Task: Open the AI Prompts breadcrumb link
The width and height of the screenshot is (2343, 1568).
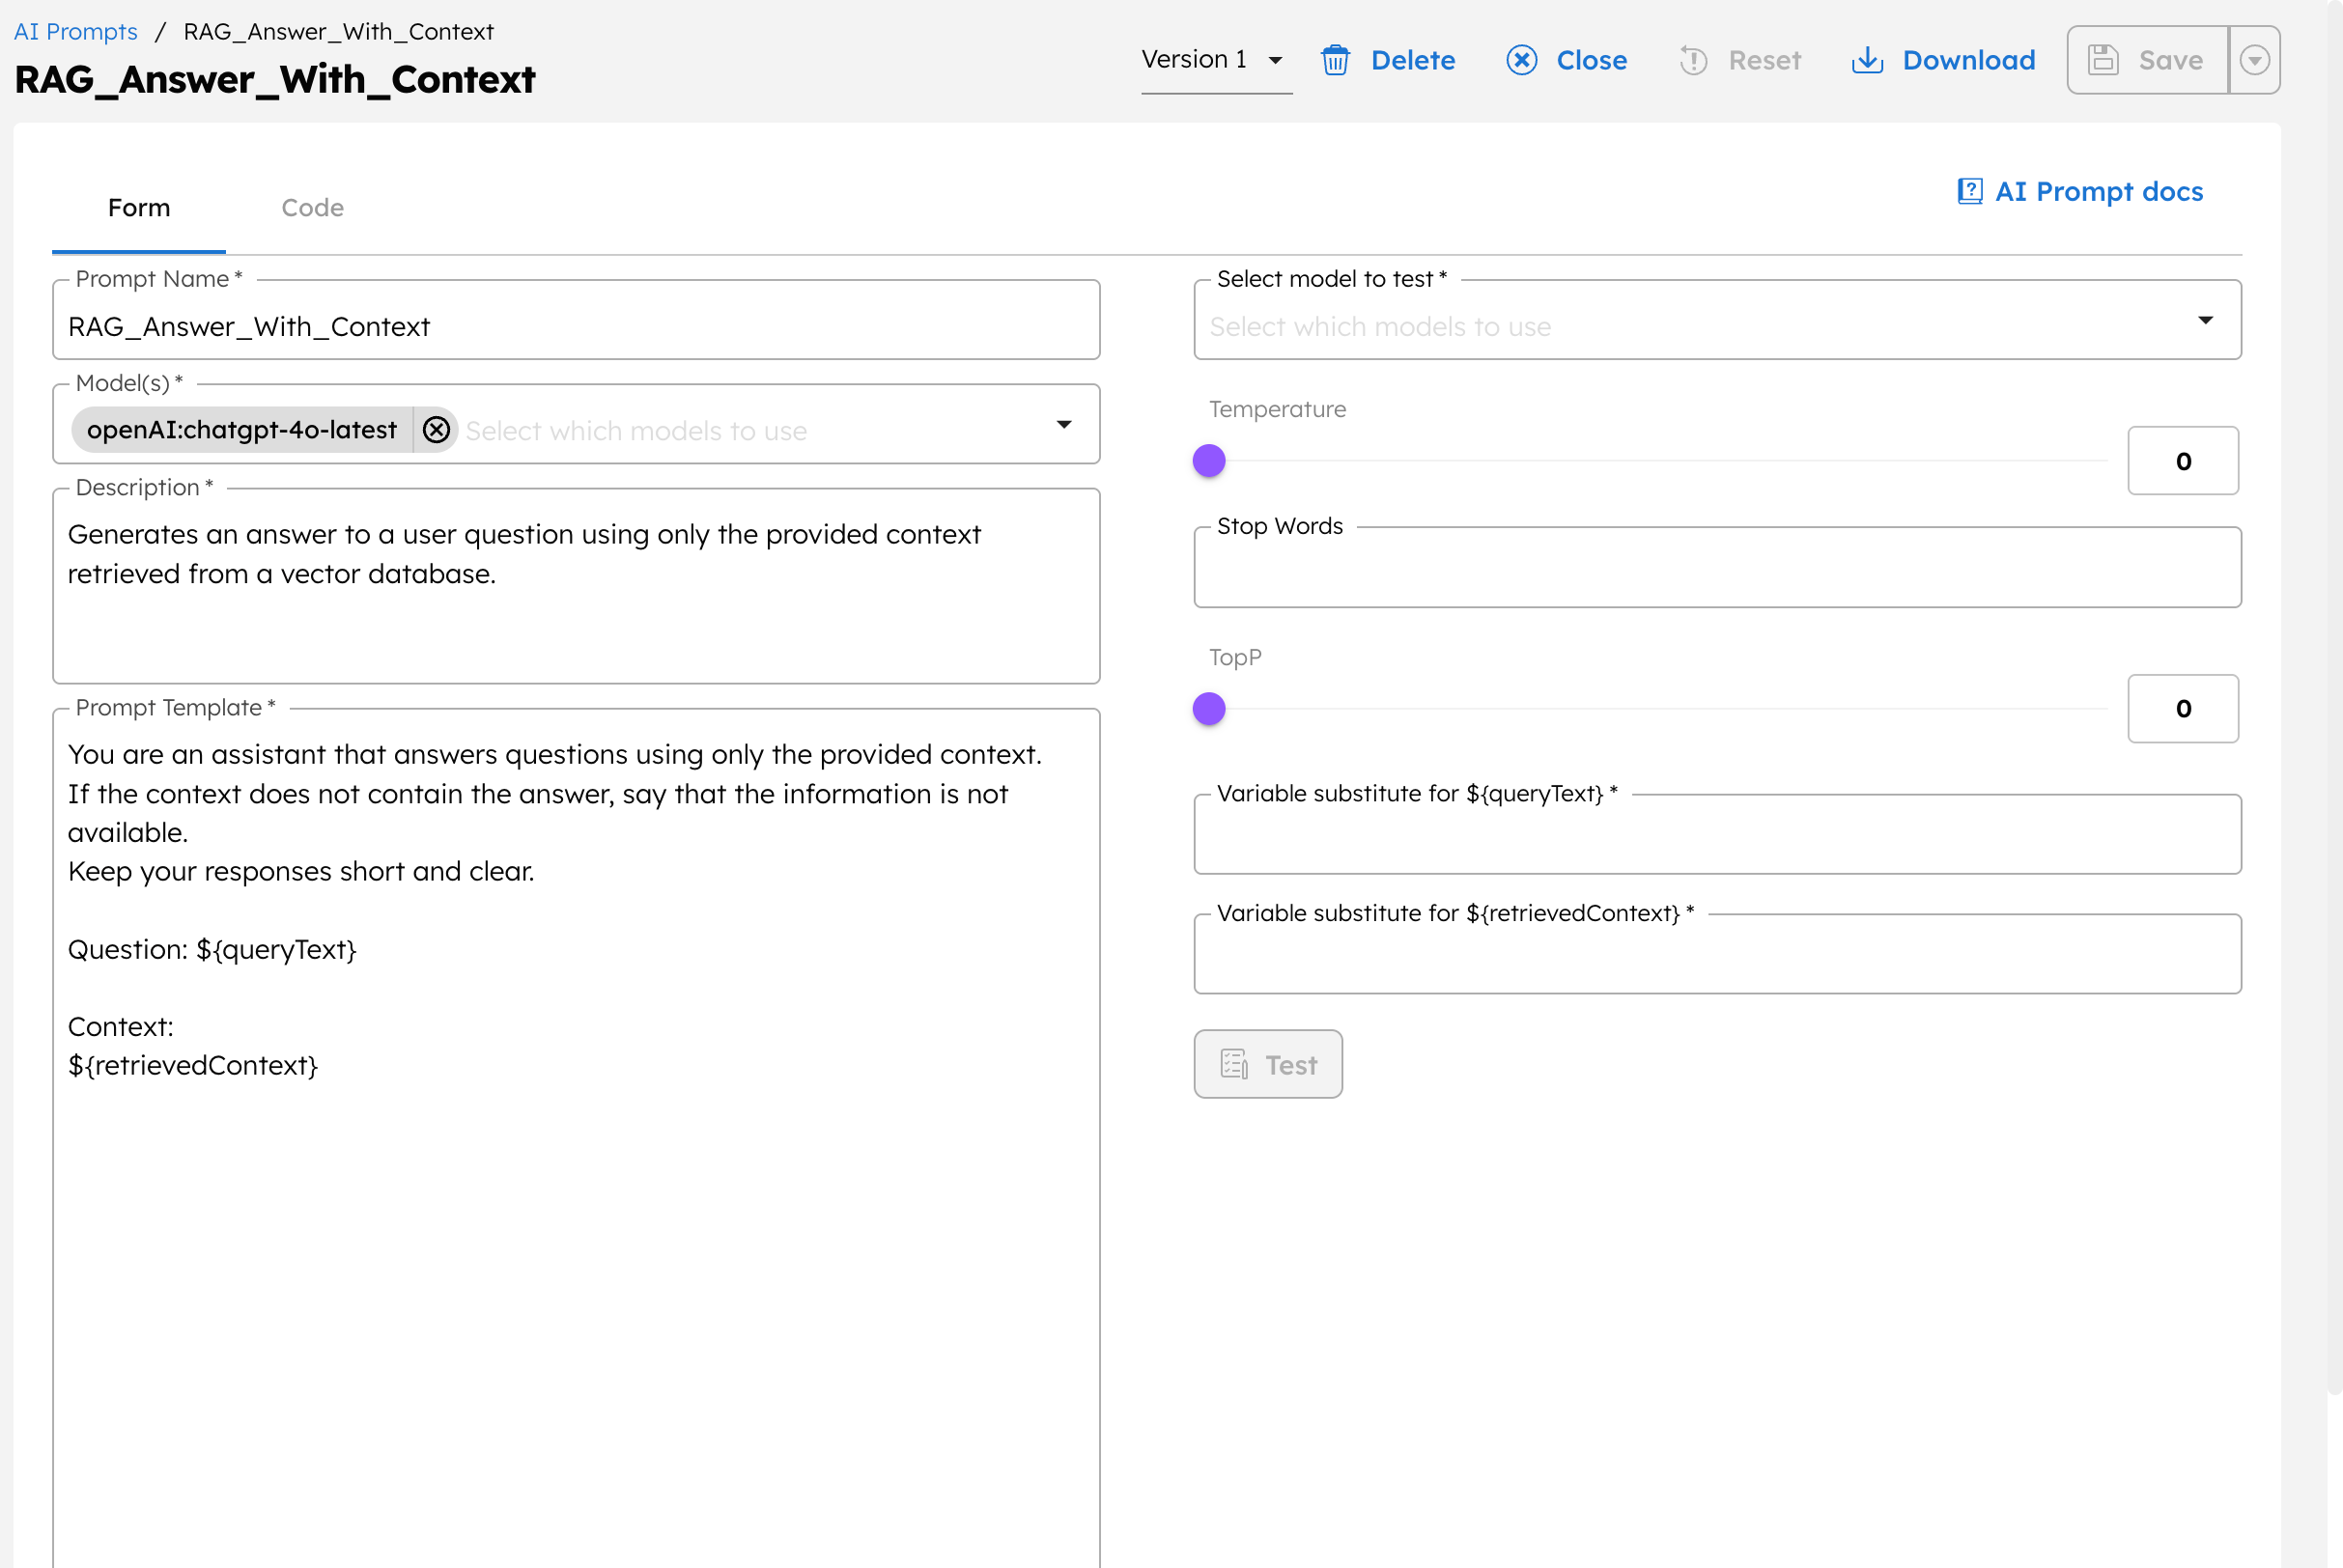Action: pyautogui.click(x=75, y=31)
